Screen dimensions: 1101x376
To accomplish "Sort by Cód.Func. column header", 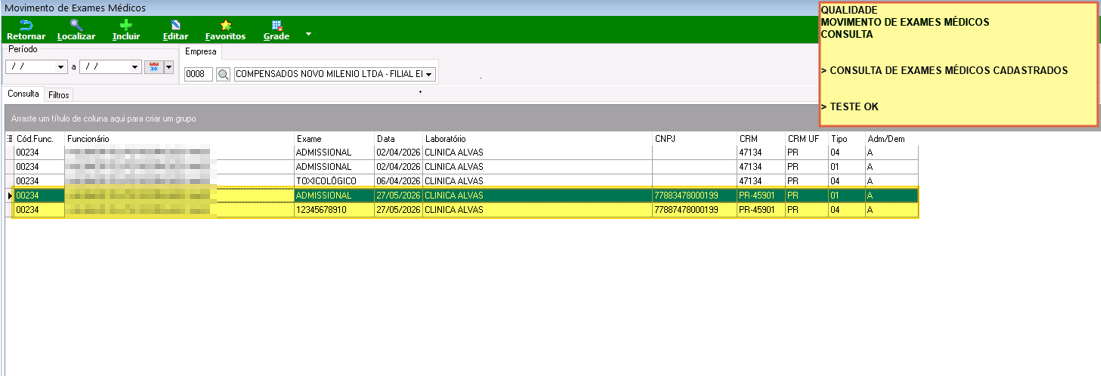I will pyautogui.click(x=39, y=139).
